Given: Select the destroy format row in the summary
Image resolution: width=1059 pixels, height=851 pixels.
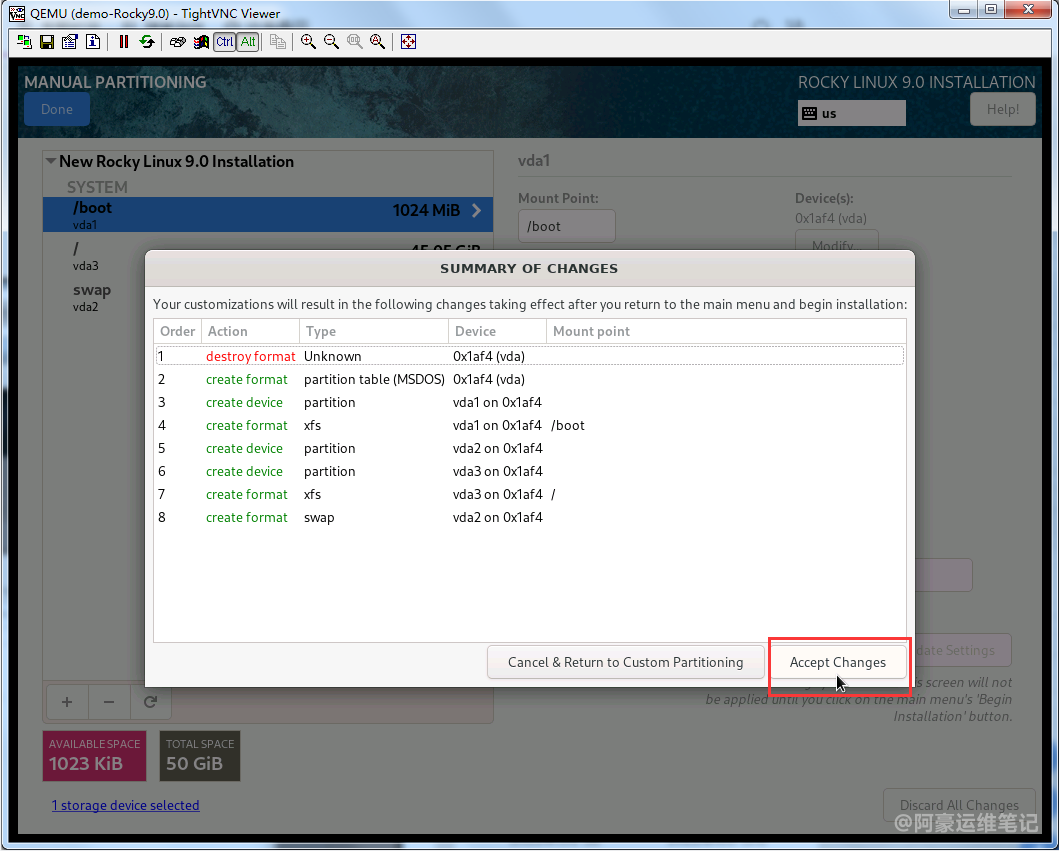Looking at the screenshot, I should pyautogui.click(x=250, y=356).
